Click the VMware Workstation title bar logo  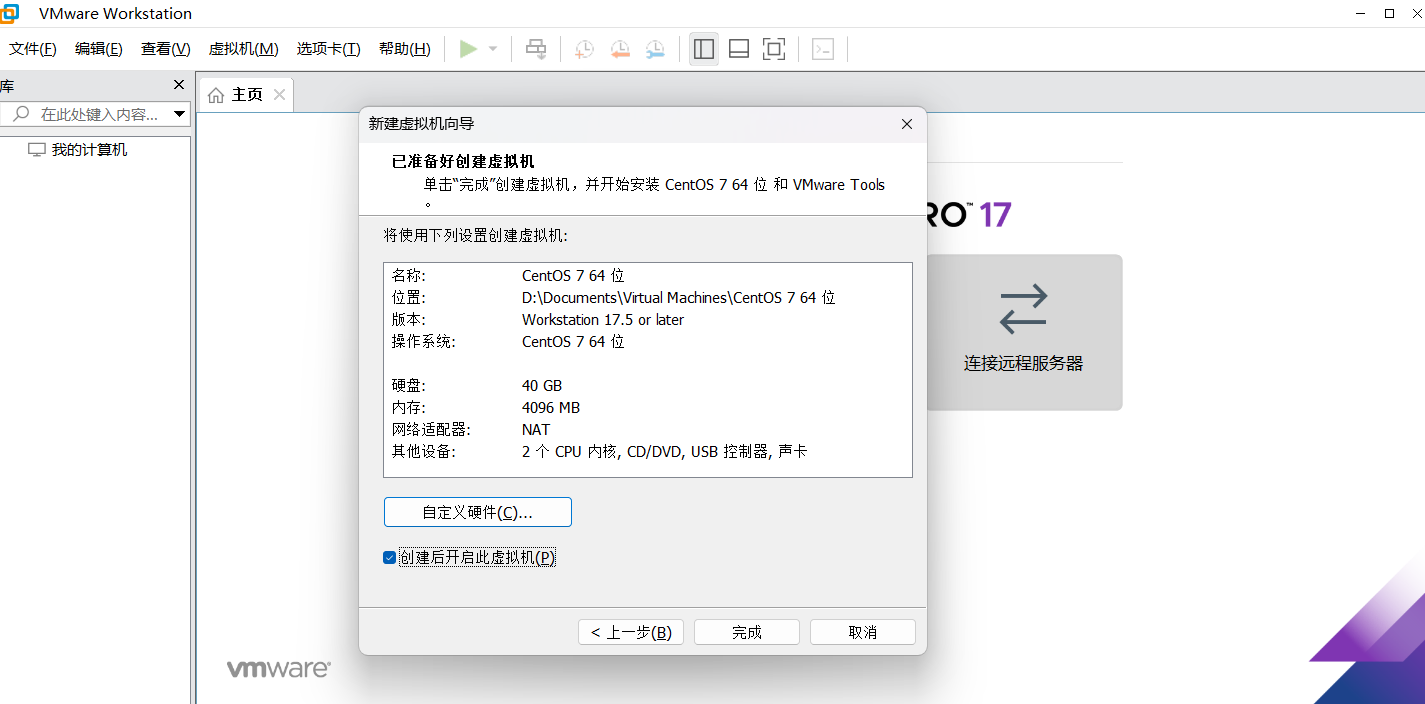point(9,13)
